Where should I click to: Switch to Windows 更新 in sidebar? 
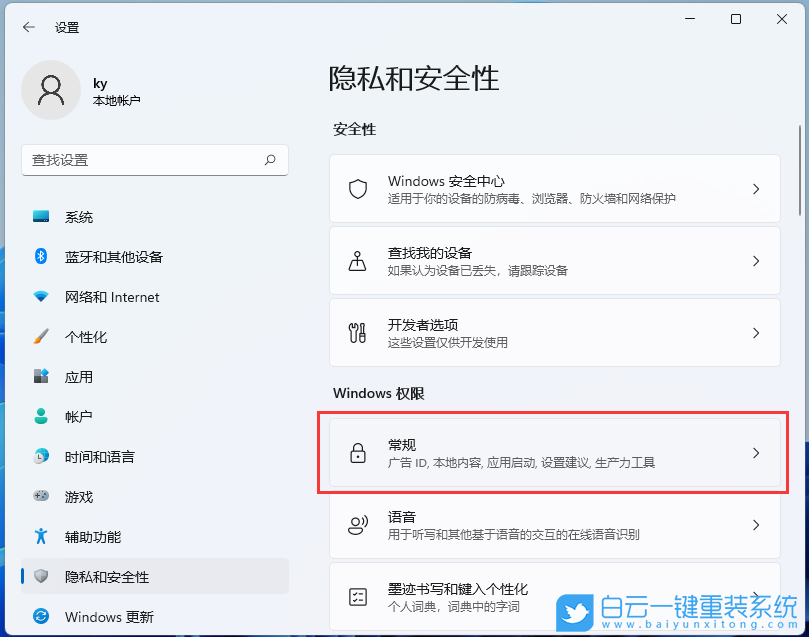point(40,617)
